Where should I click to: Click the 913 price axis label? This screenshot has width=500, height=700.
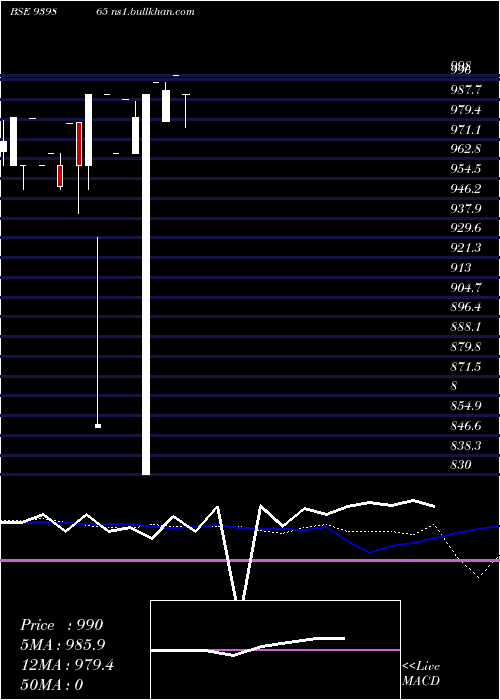point(461,267)
